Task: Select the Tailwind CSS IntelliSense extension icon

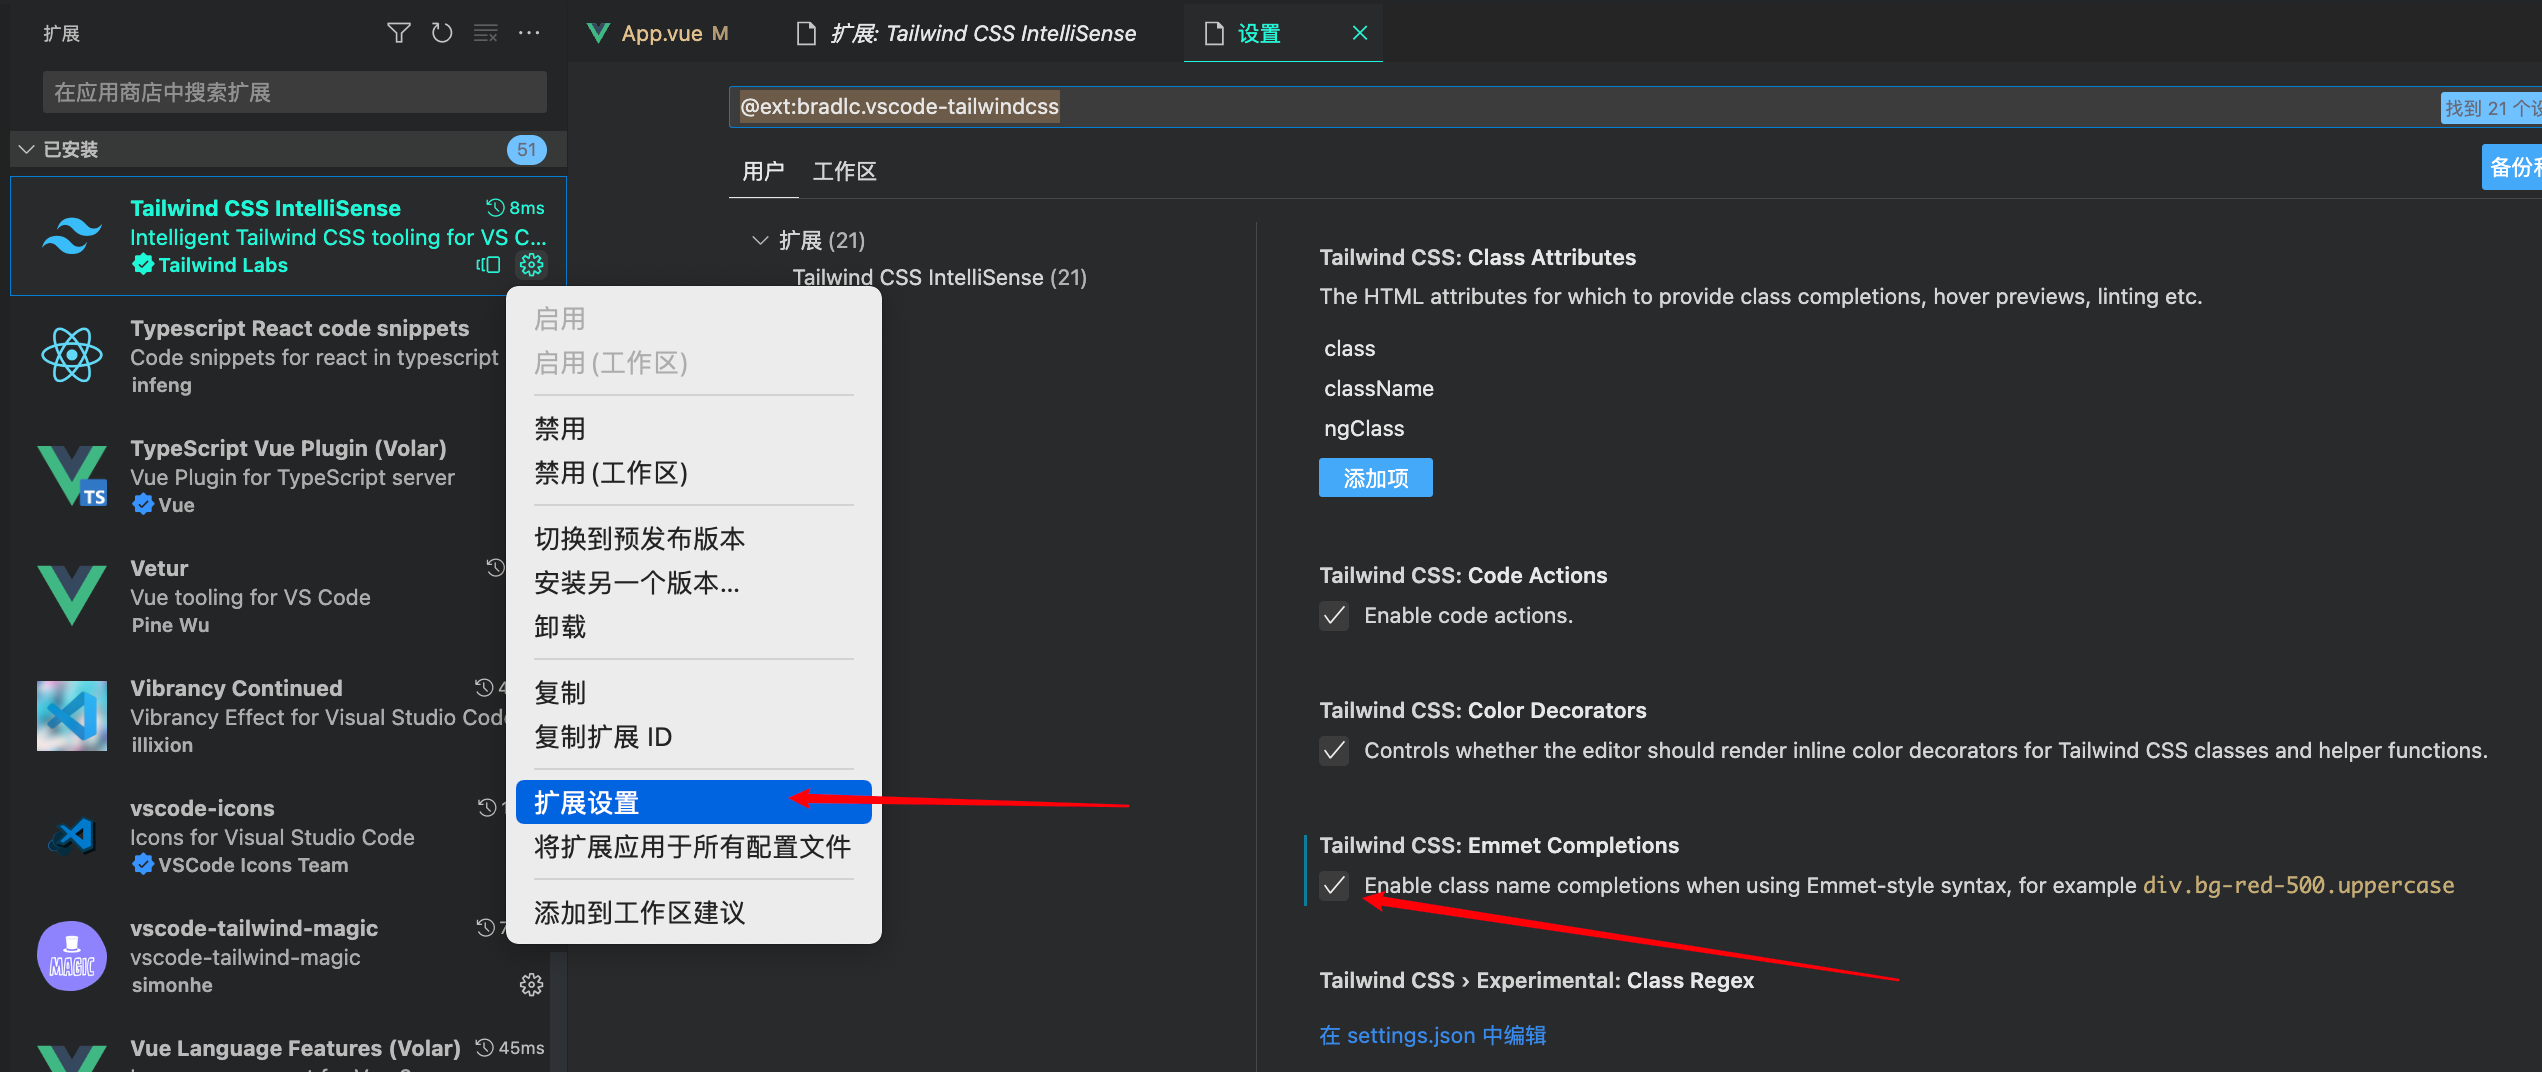Action: [71, 236]
